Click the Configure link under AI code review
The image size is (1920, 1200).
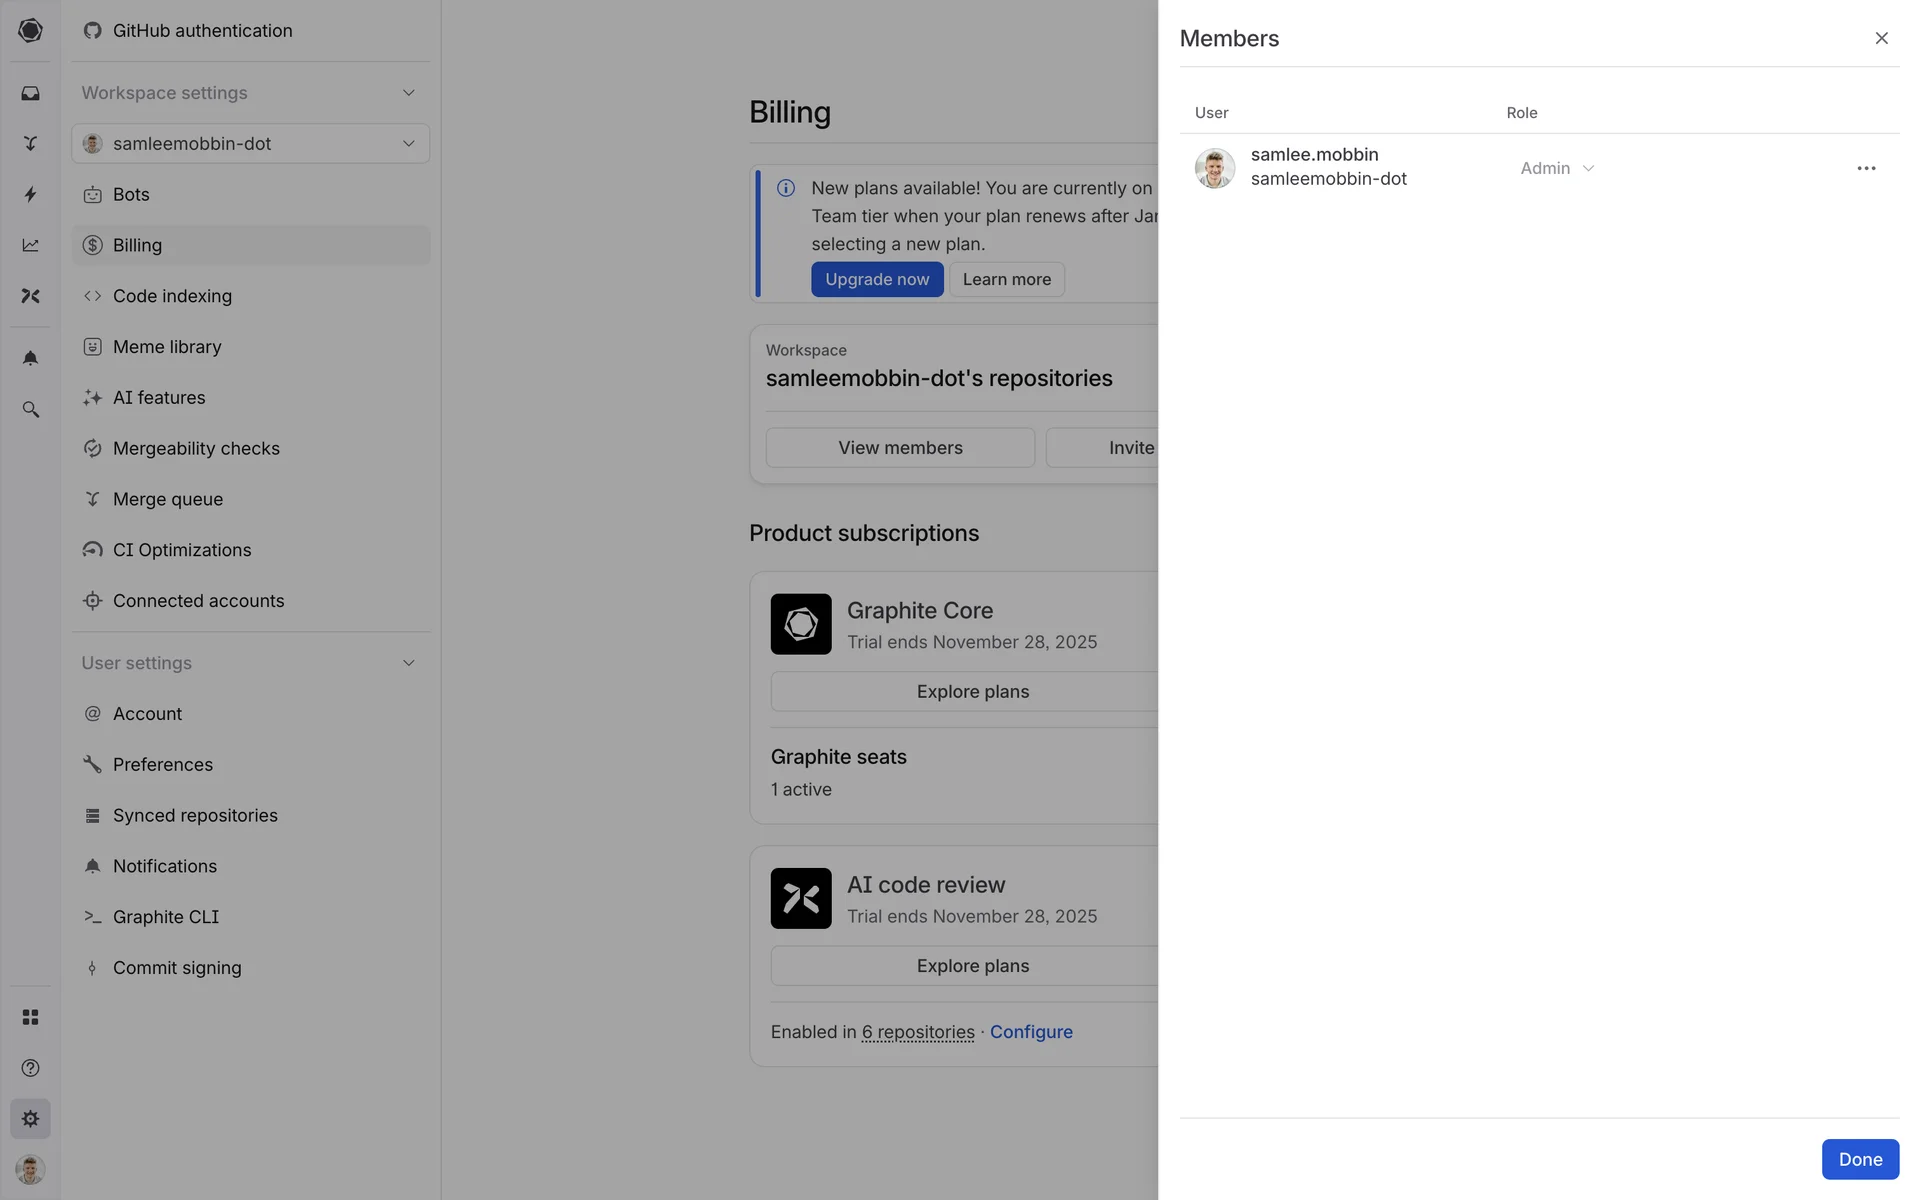(1030, 1032)
